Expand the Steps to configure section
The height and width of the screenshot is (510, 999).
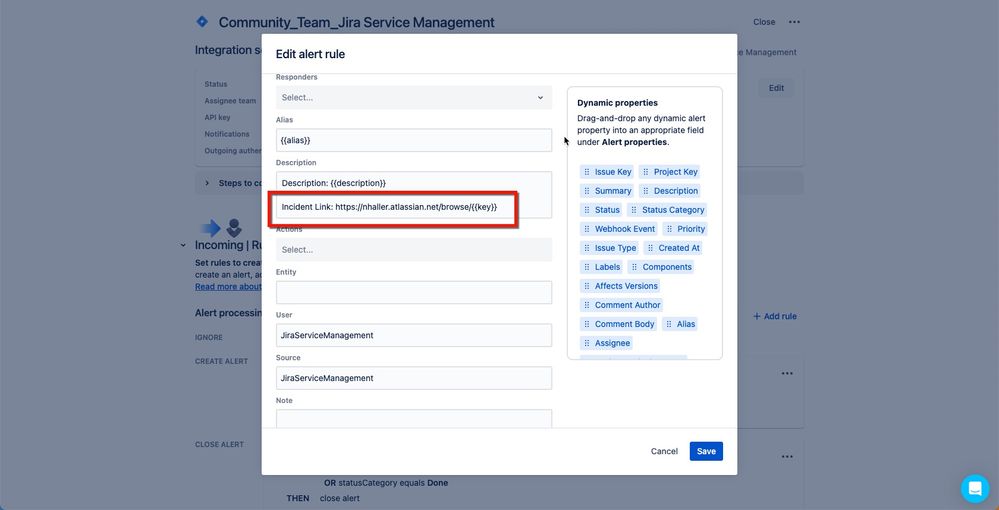[x=207, y=183]
